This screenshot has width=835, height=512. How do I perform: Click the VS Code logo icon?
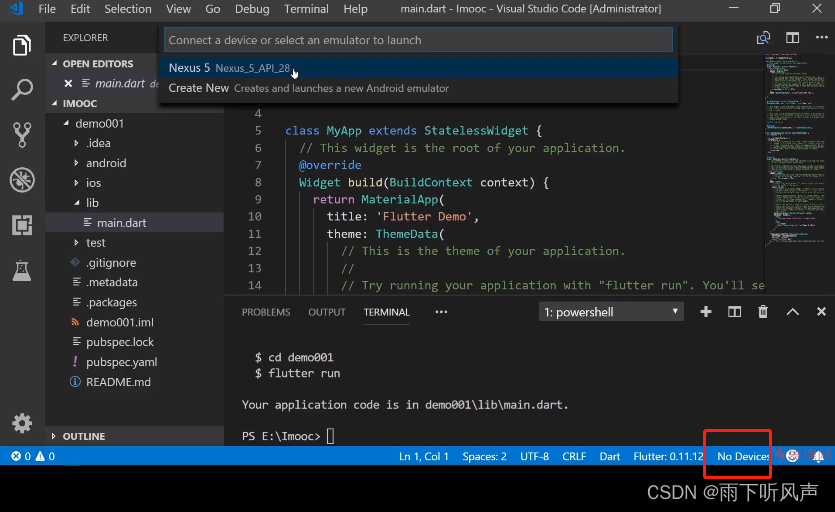[x=17, y=9]
